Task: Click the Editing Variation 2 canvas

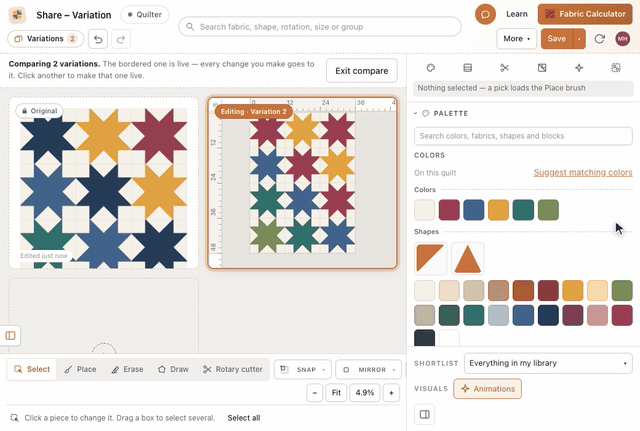Action: (302, 183)
